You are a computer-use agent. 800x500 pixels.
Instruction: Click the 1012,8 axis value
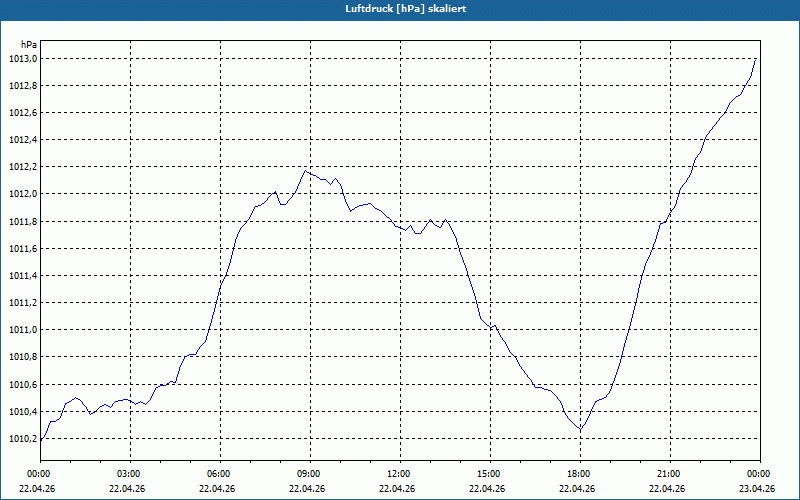point(23,86)
